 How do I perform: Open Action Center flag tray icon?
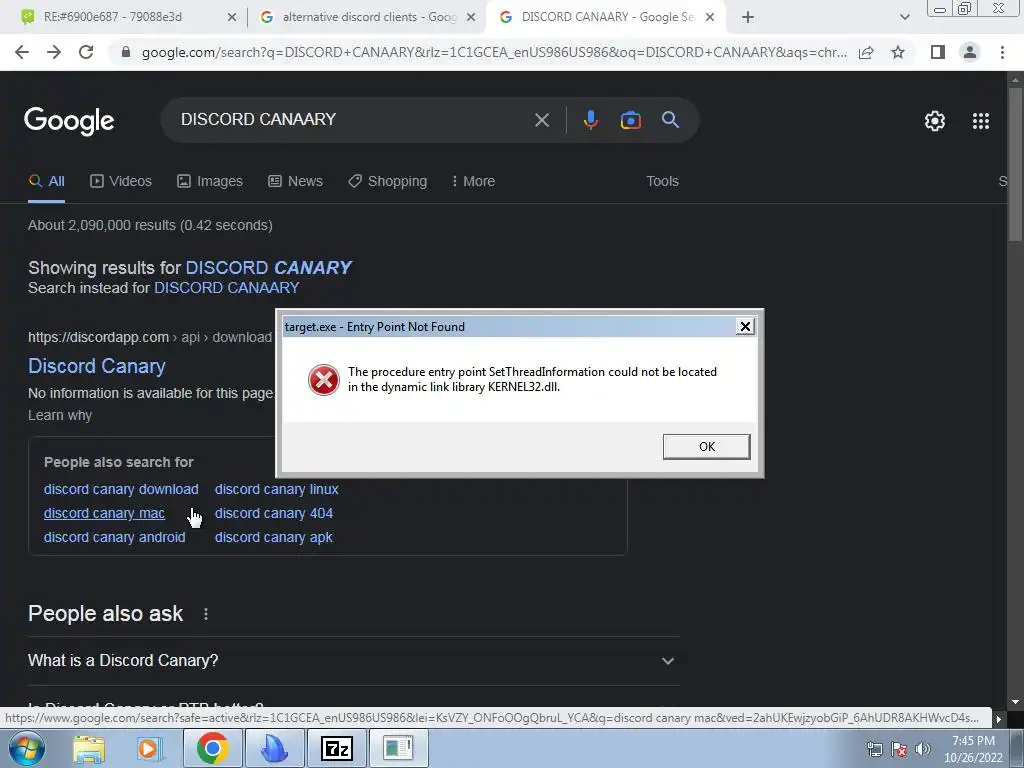click(x=899, y=749)
